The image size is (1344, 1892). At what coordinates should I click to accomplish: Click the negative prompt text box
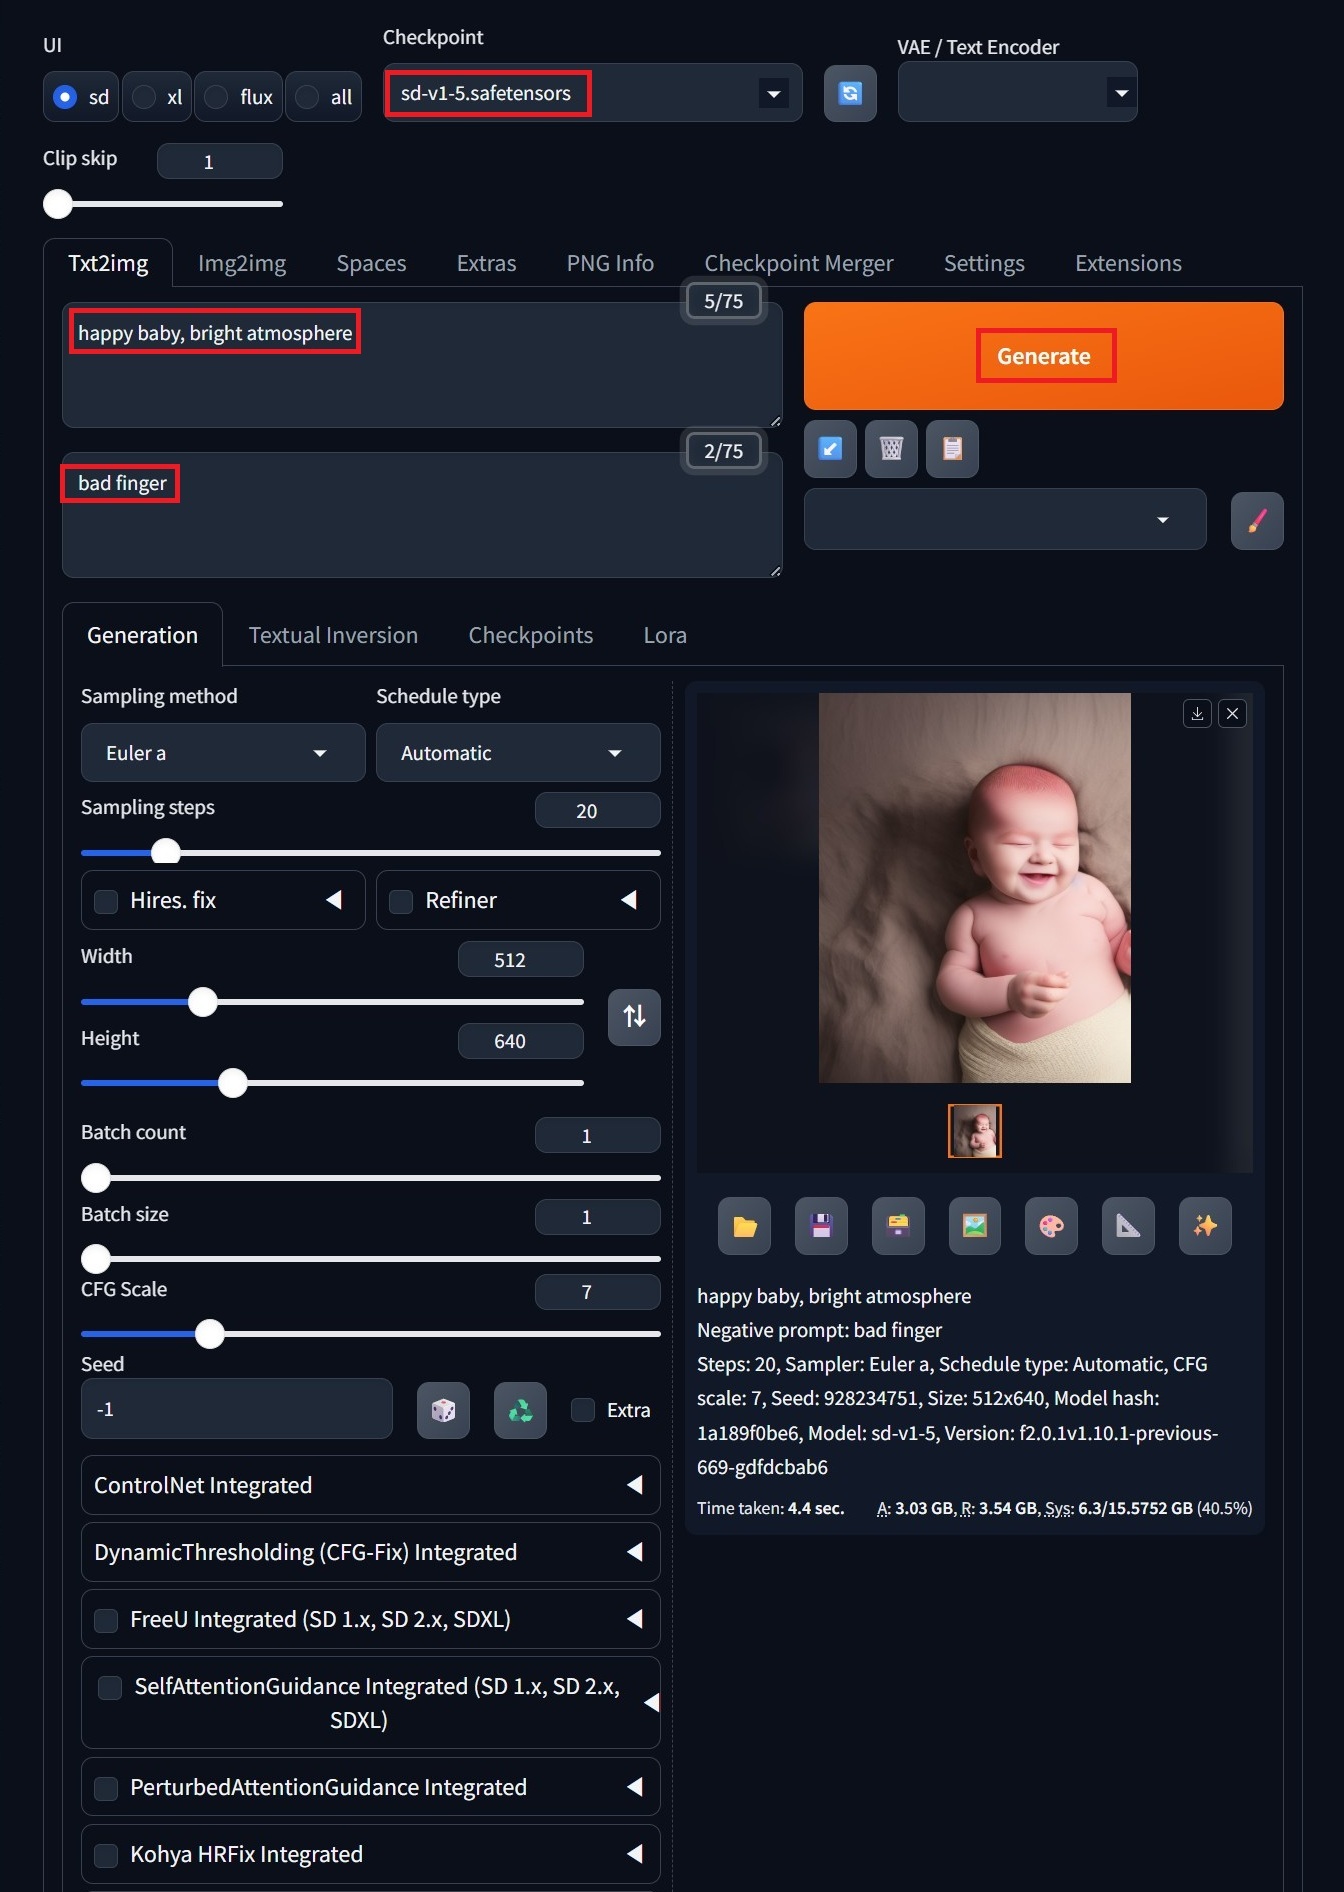(422, 515)
